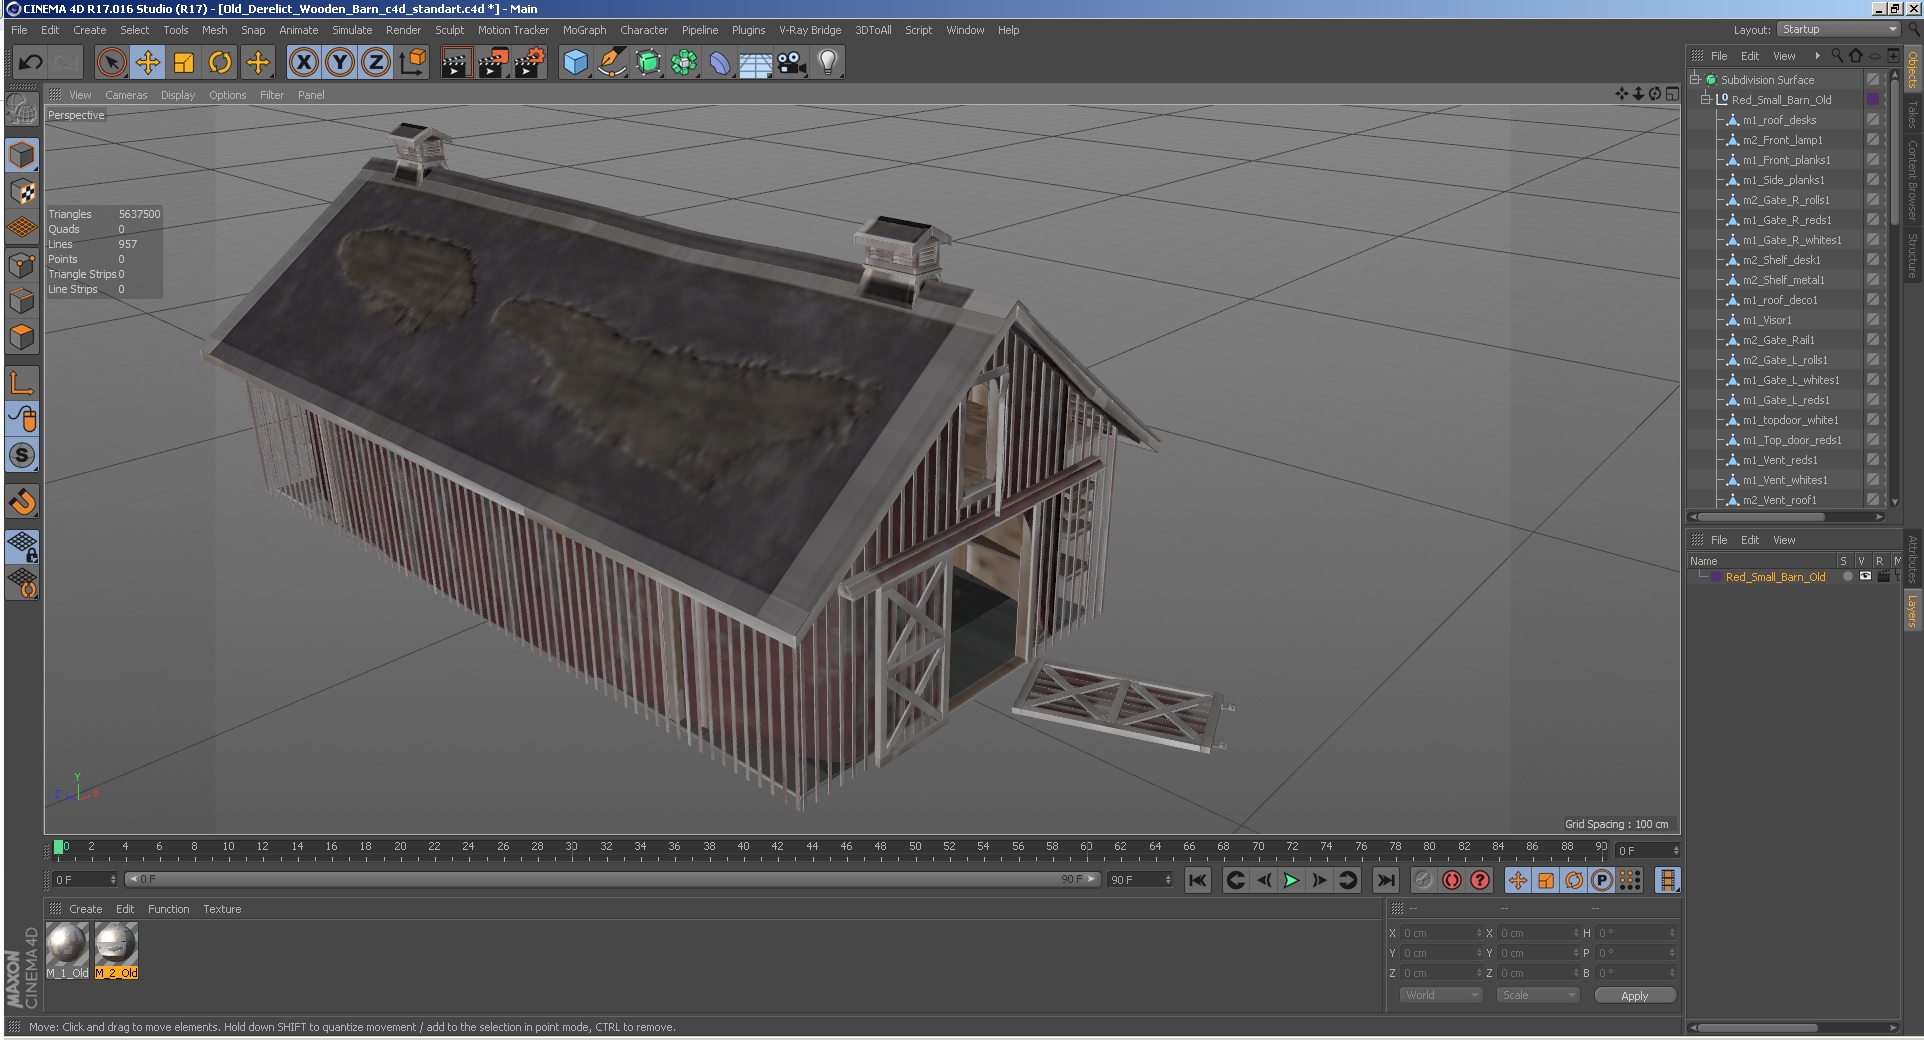Screen dimensions: 1924x1040
Task: Go to end of animation
Action: click(1385, 880)
